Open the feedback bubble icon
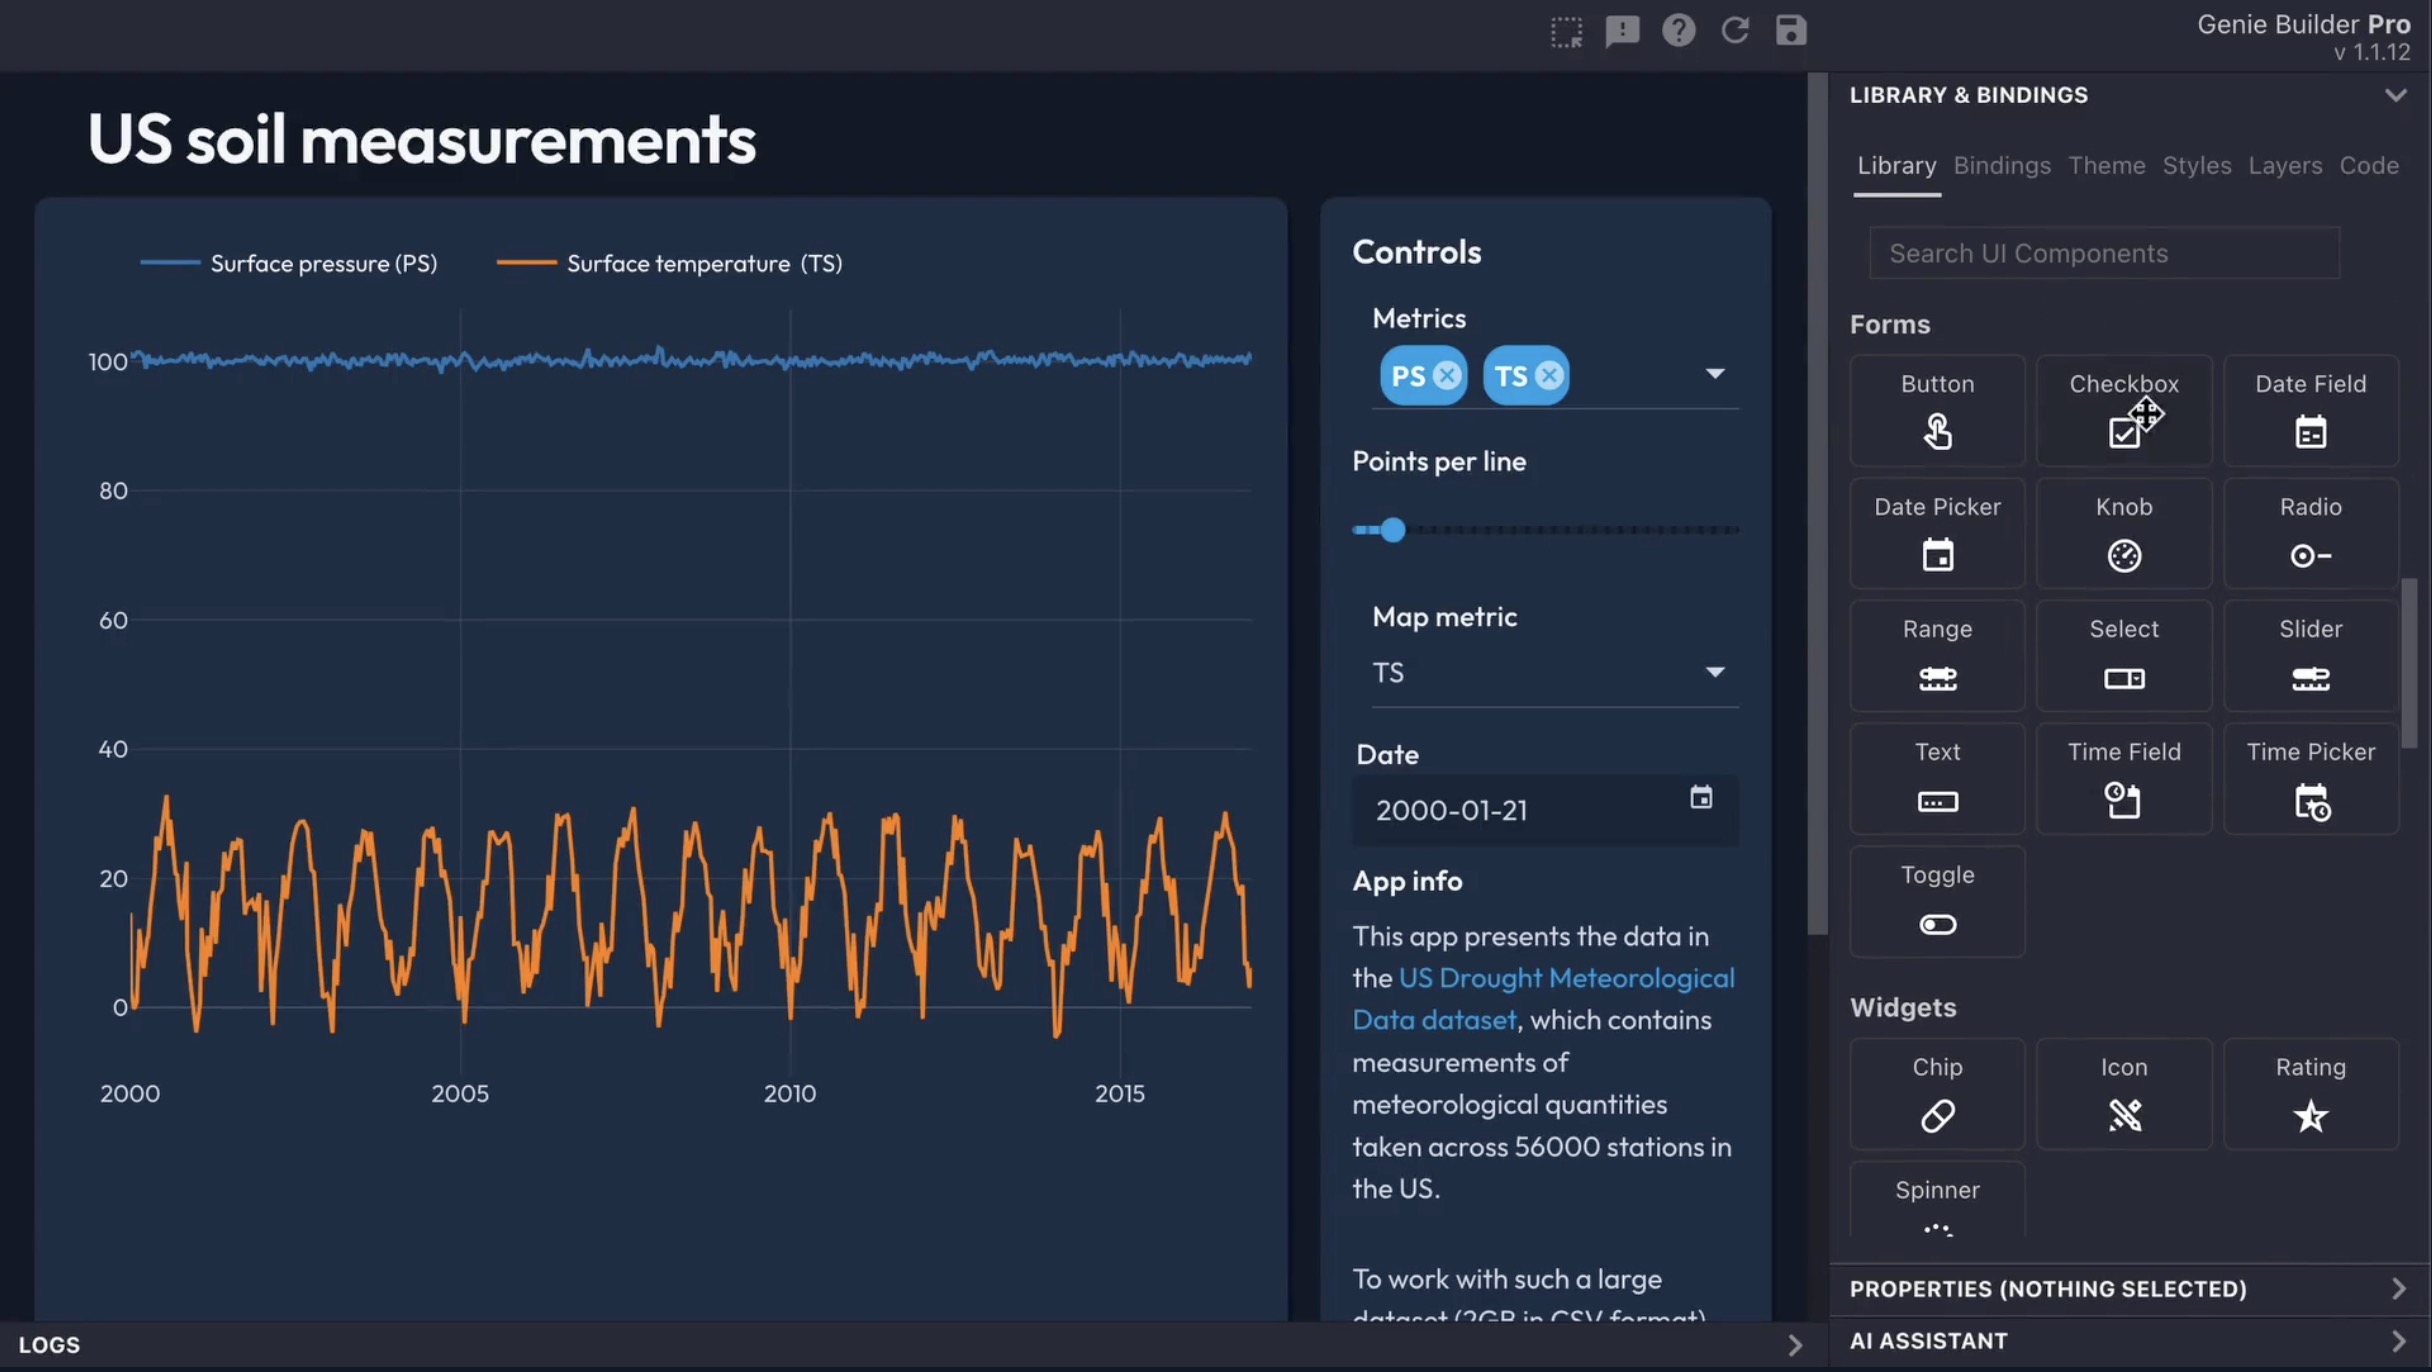The height and width of the screenshot is (1372, 2432). pos(1622,31)
